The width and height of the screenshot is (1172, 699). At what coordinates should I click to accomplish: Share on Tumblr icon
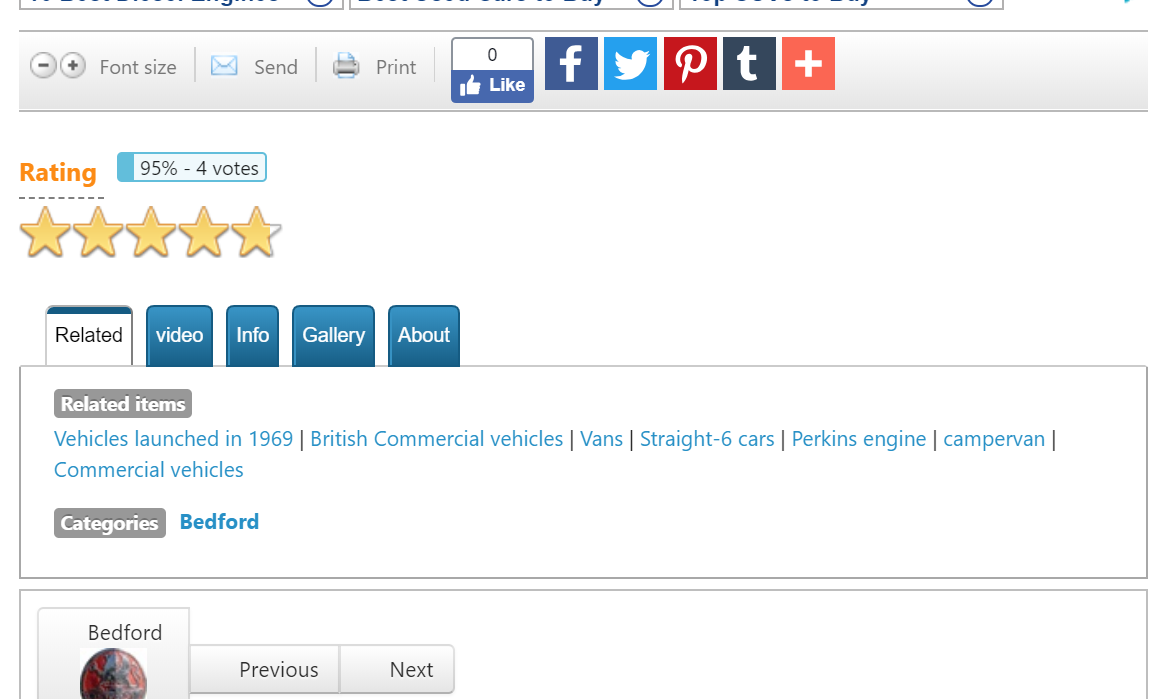point(749,64)
